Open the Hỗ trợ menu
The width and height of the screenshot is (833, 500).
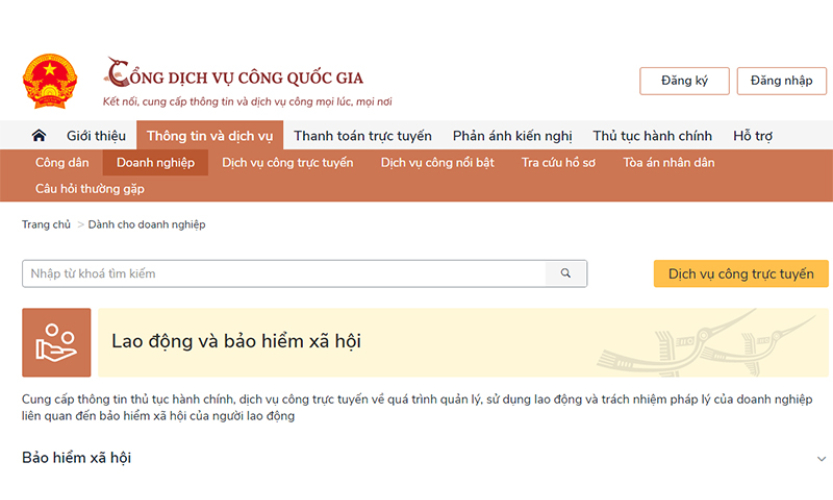pos(753,136)
